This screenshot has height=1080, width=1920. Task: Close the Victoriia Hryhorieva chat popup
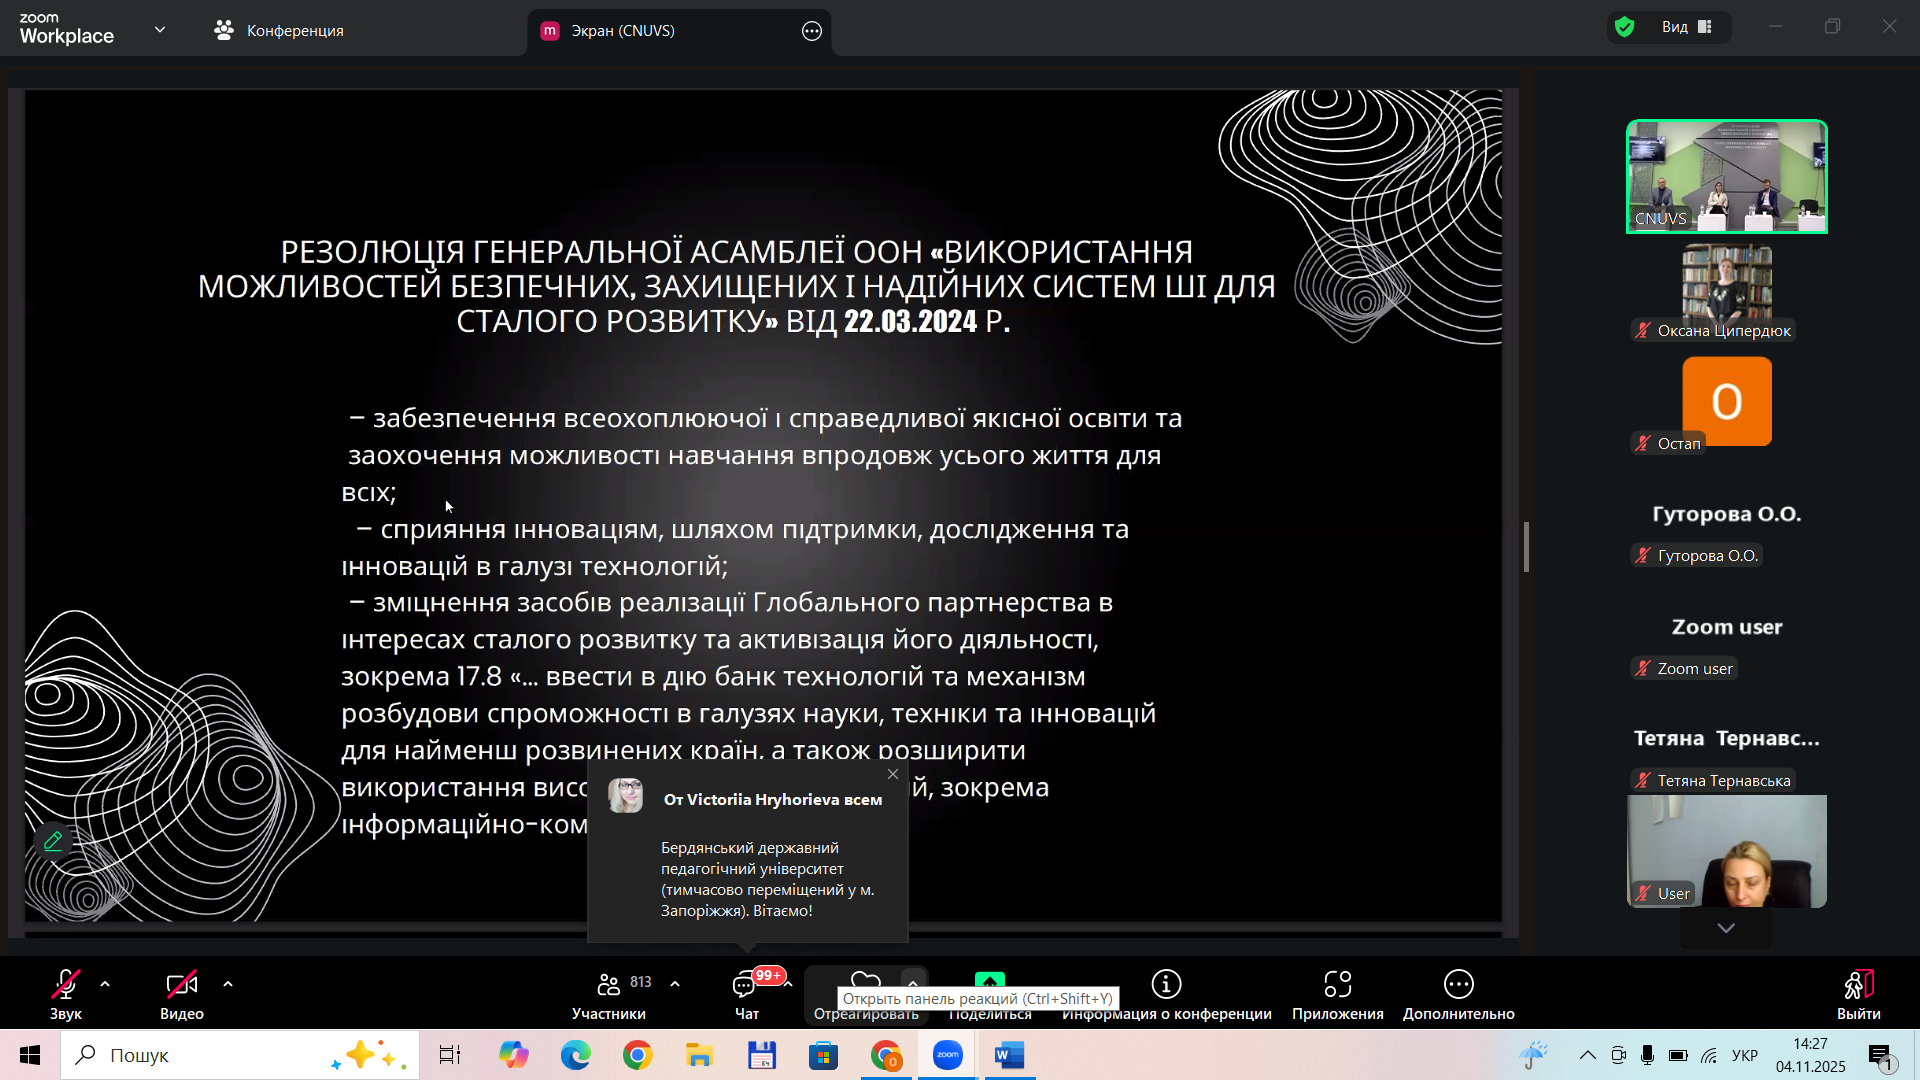point(893,774)
